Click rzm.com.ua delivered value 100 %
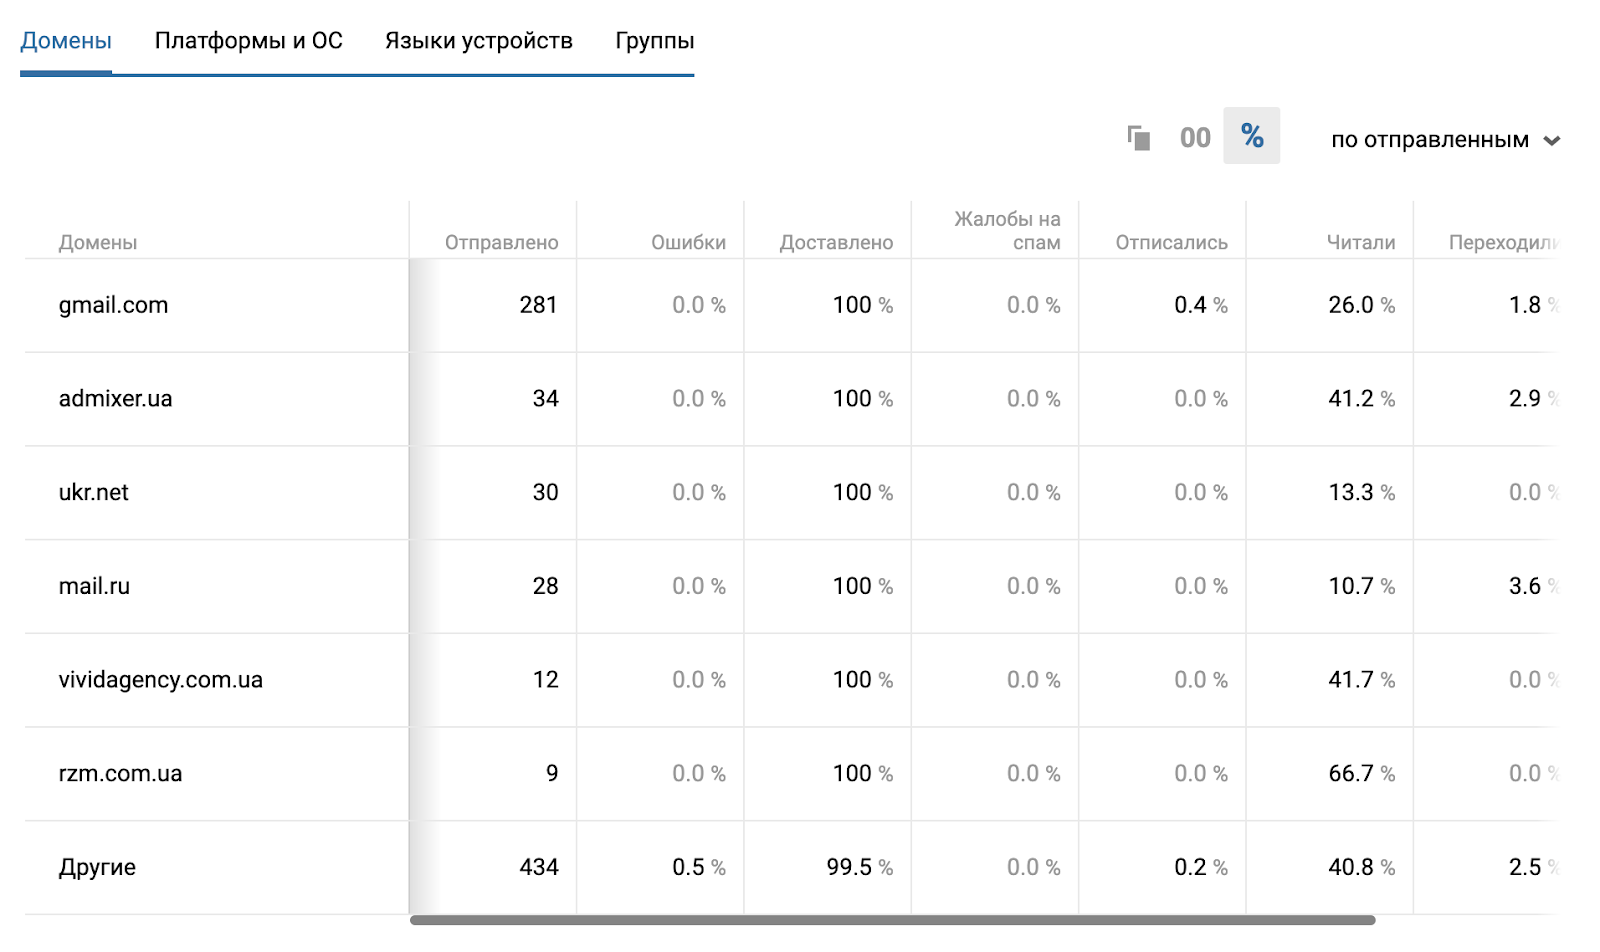 863,774
